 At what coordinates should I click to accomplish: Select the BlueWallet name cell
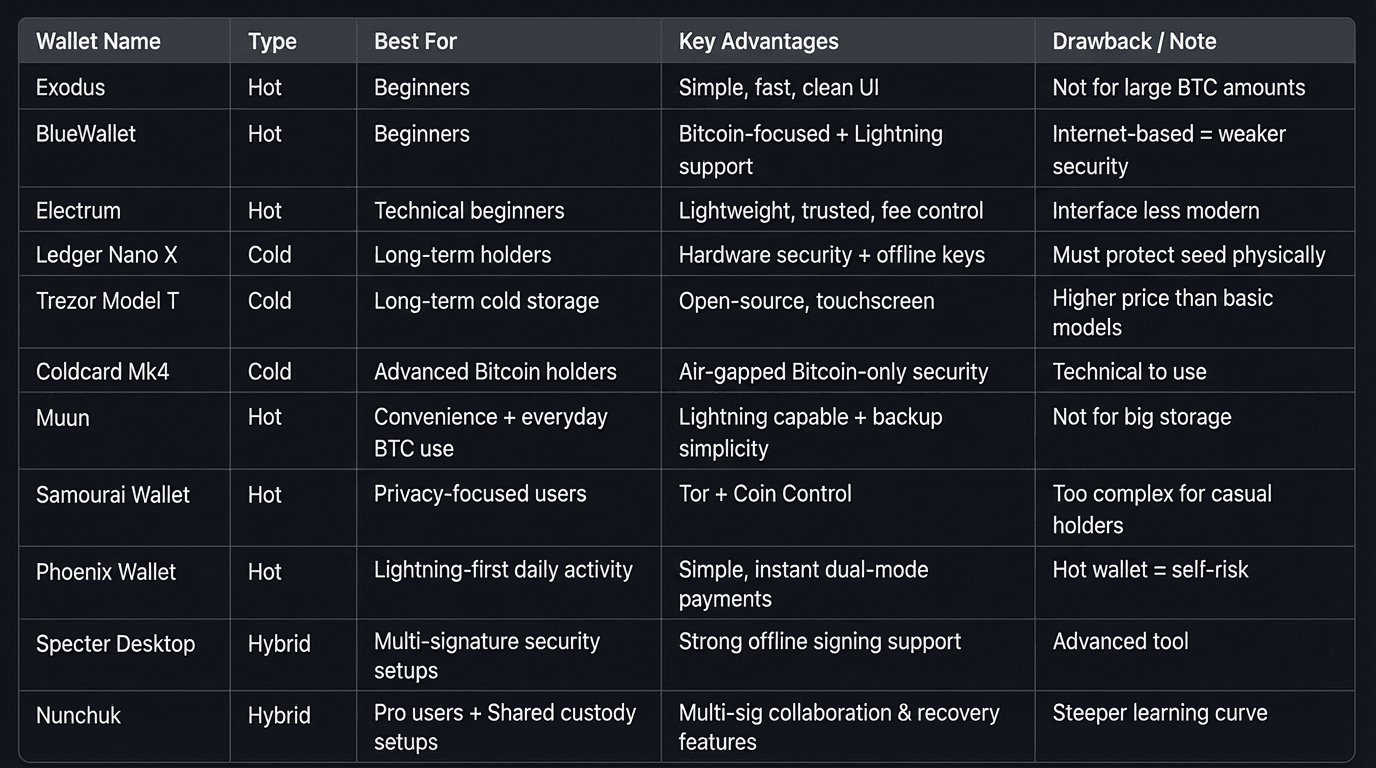86,134
